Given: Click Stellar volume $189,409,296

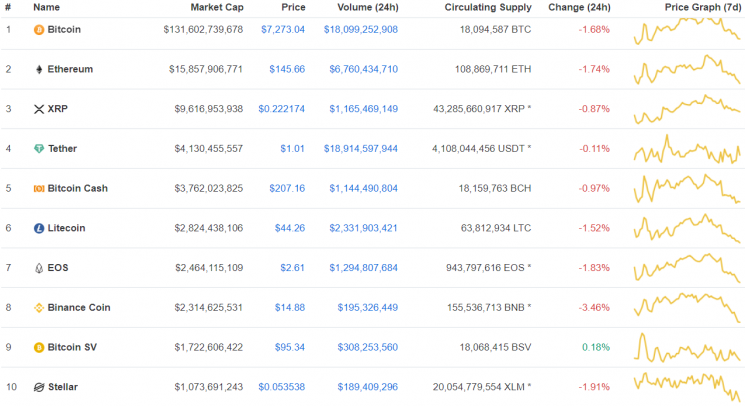Looking at the screenshot, I should pyautogui.click(x=368, y=387).
